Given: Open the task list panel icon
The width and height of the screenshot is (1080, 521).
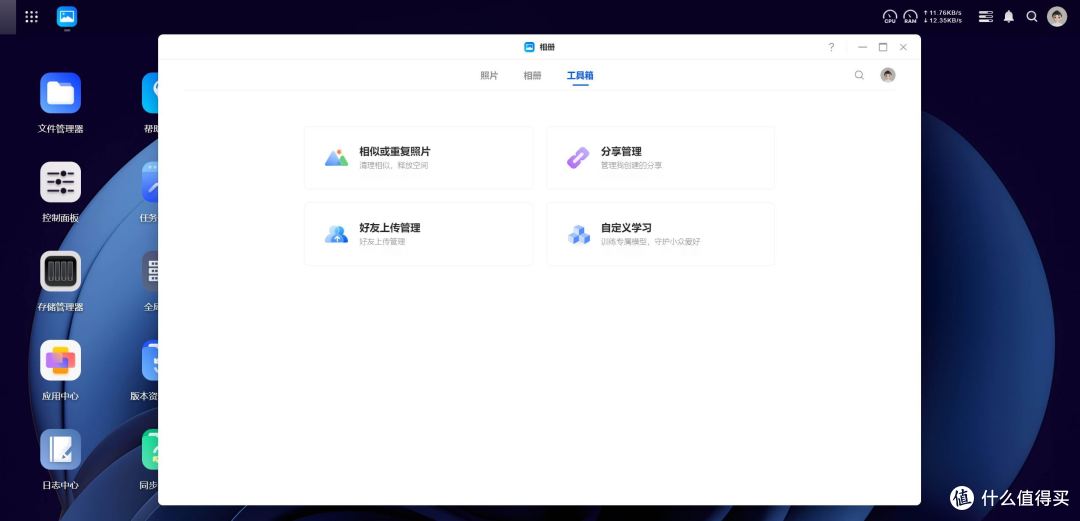Looking at the screenshot, I should [x=986, y=17].
